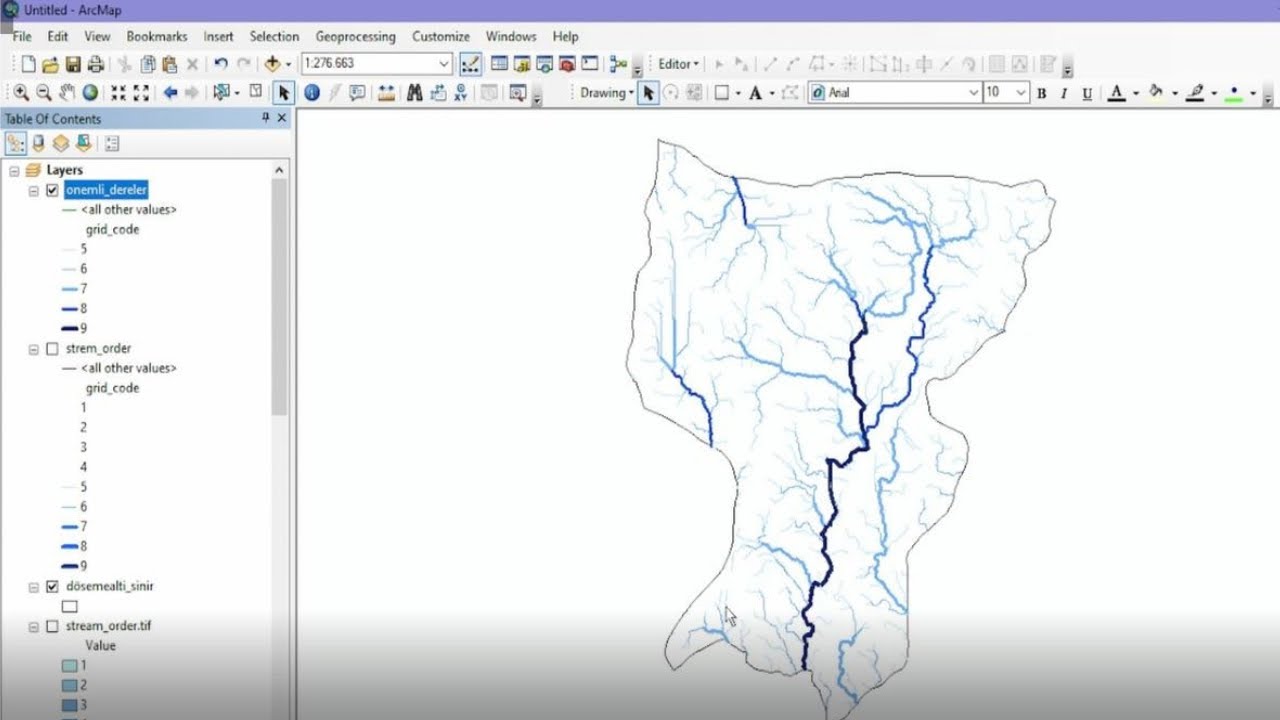Check the stream_order.tif layer box
Viewport: 1280px width, 720px height.
(x=53, y=626)
